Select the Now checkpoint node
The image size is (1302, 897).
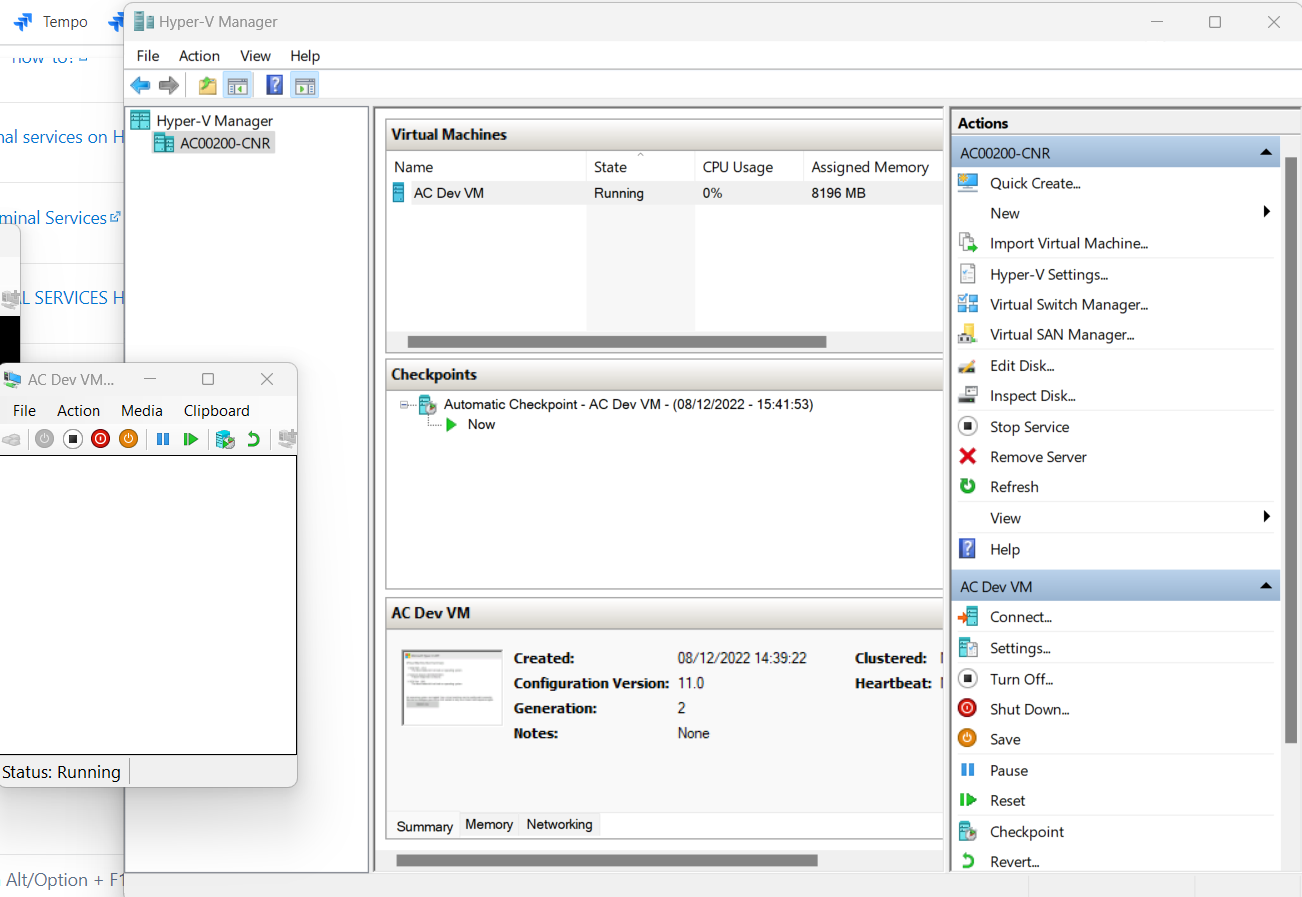(481, 424)
